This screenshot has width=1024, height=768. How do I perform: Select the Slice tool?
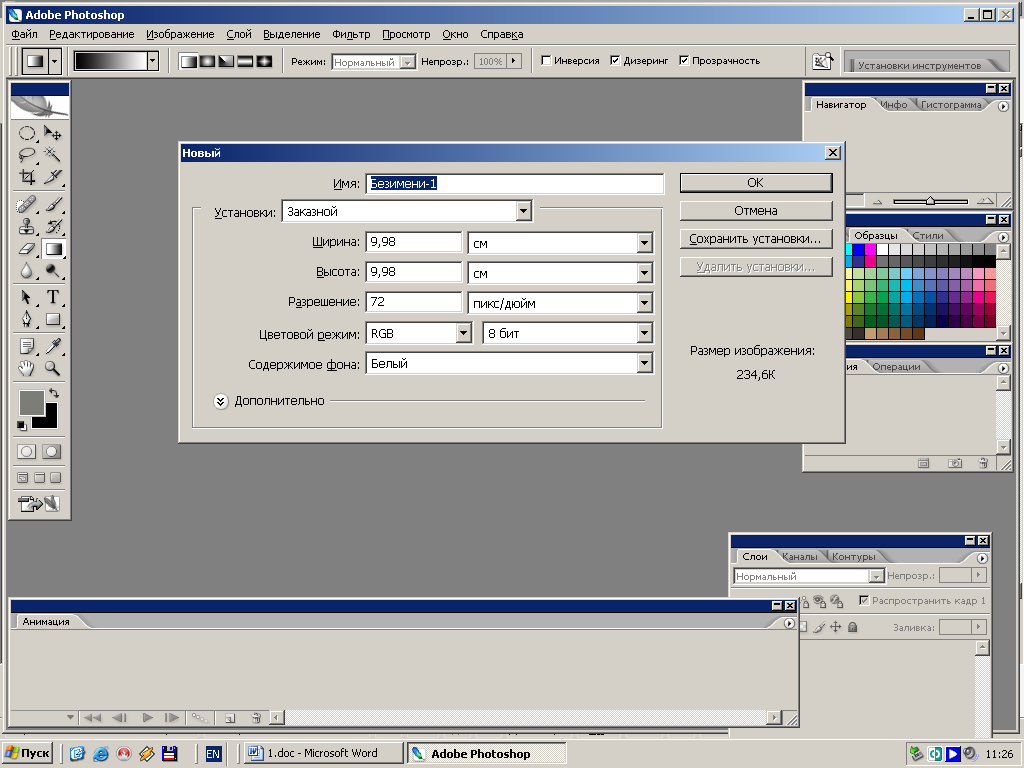52,176
